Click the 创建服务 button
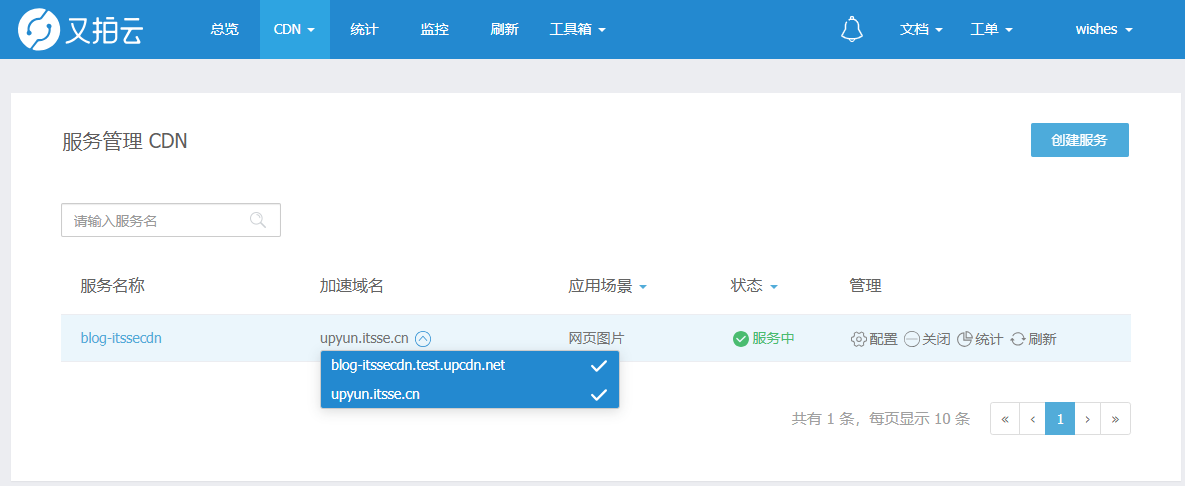Viewport: 1185px width, 486px height. [x=1079, y=140]
